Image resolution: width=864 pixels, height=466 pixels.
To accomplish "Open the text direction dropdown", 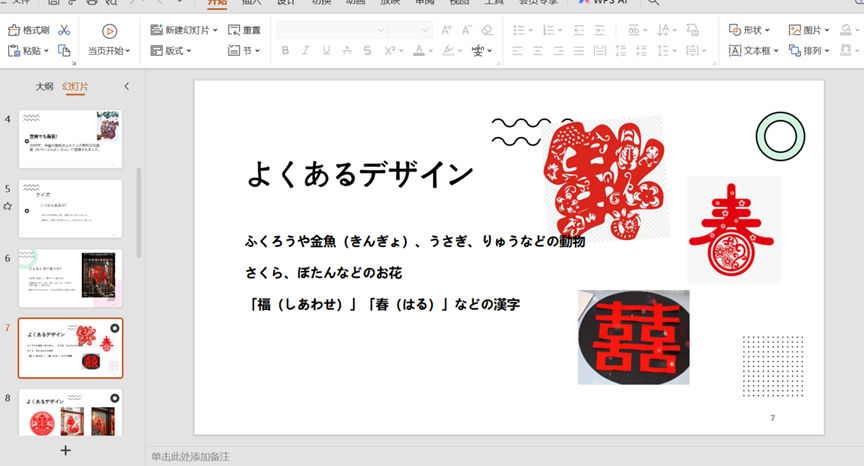I will tap(667, 30).
